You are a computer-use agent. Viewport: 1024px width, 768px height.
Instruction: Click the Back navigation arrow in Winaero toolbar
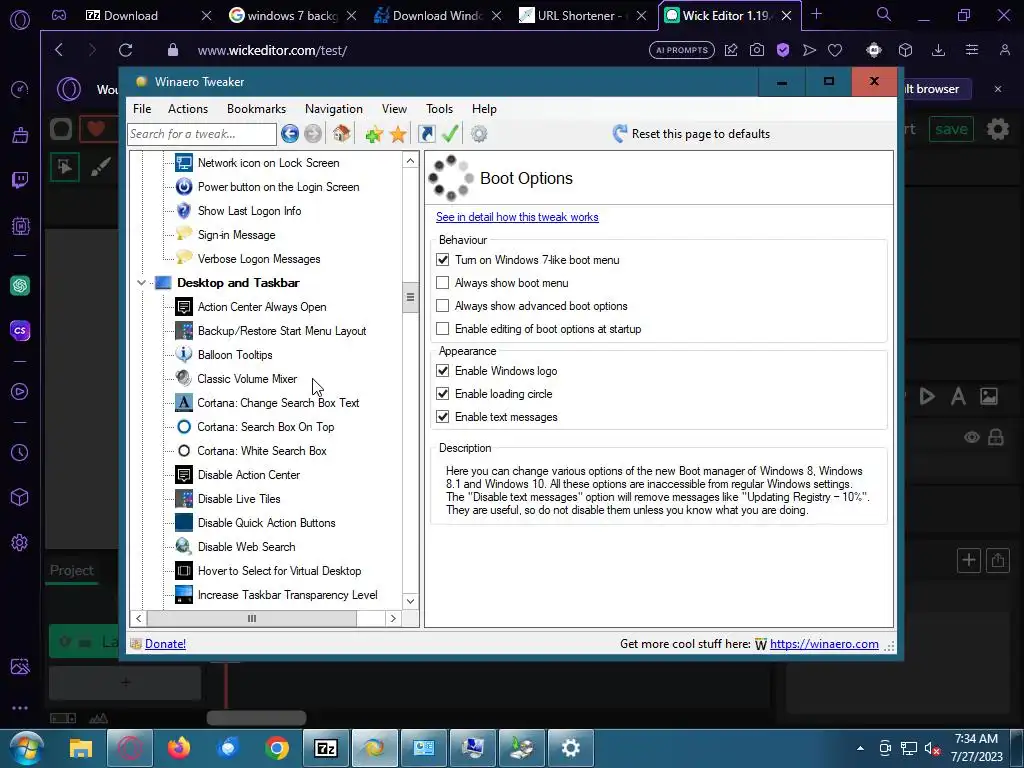[x=290, y=134]
